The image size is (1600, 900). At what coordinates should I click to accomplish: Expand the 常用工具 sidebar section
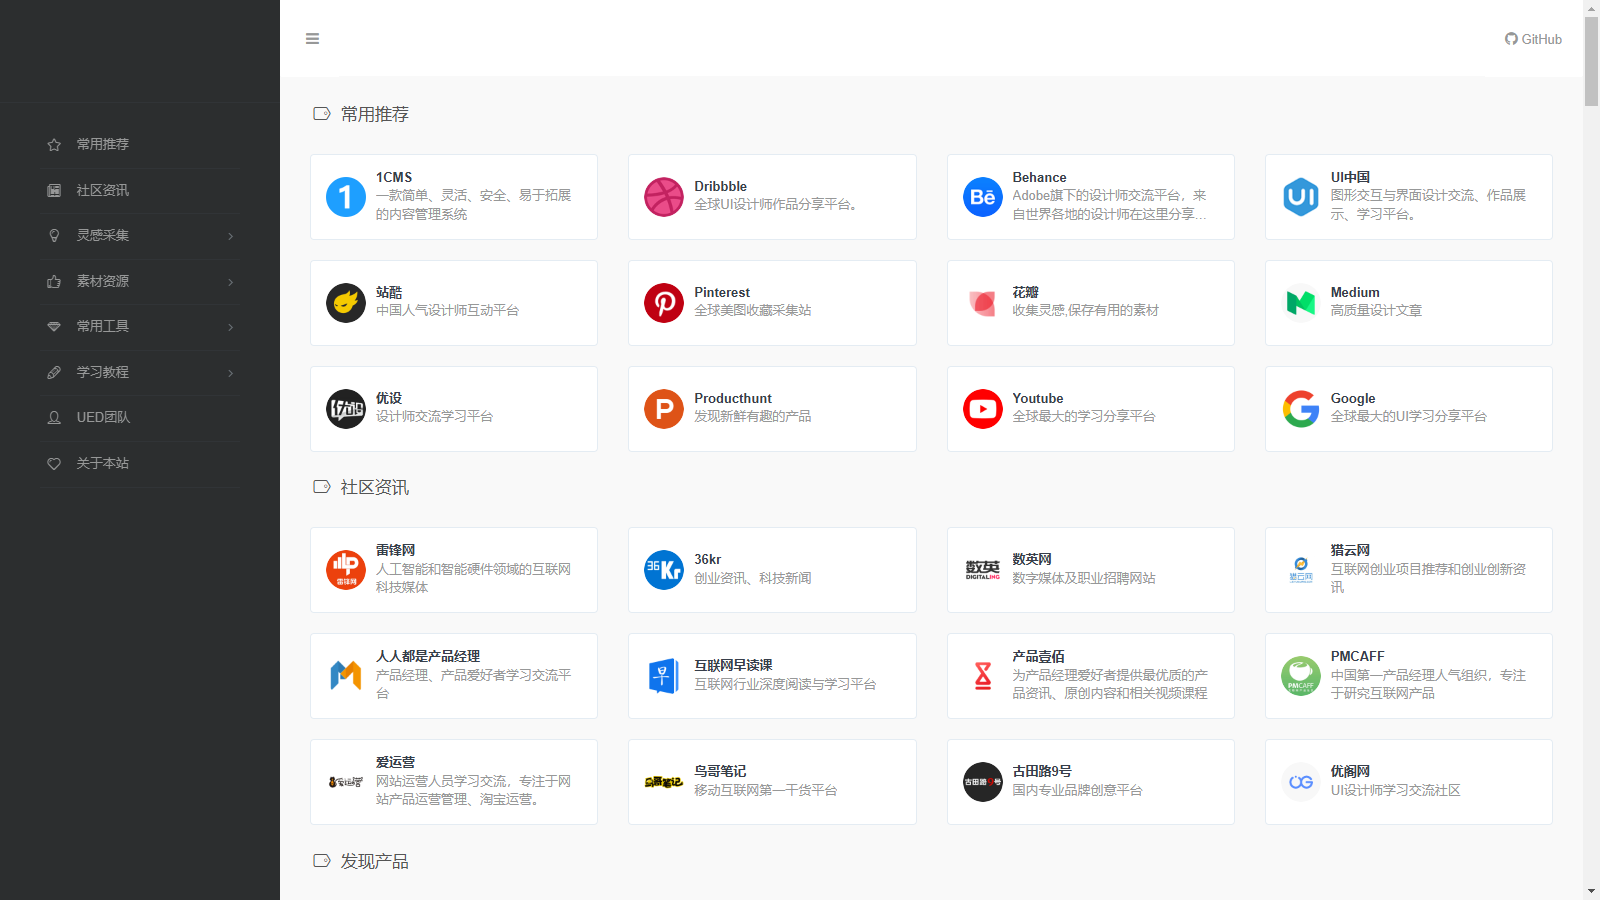coord(140,326)
